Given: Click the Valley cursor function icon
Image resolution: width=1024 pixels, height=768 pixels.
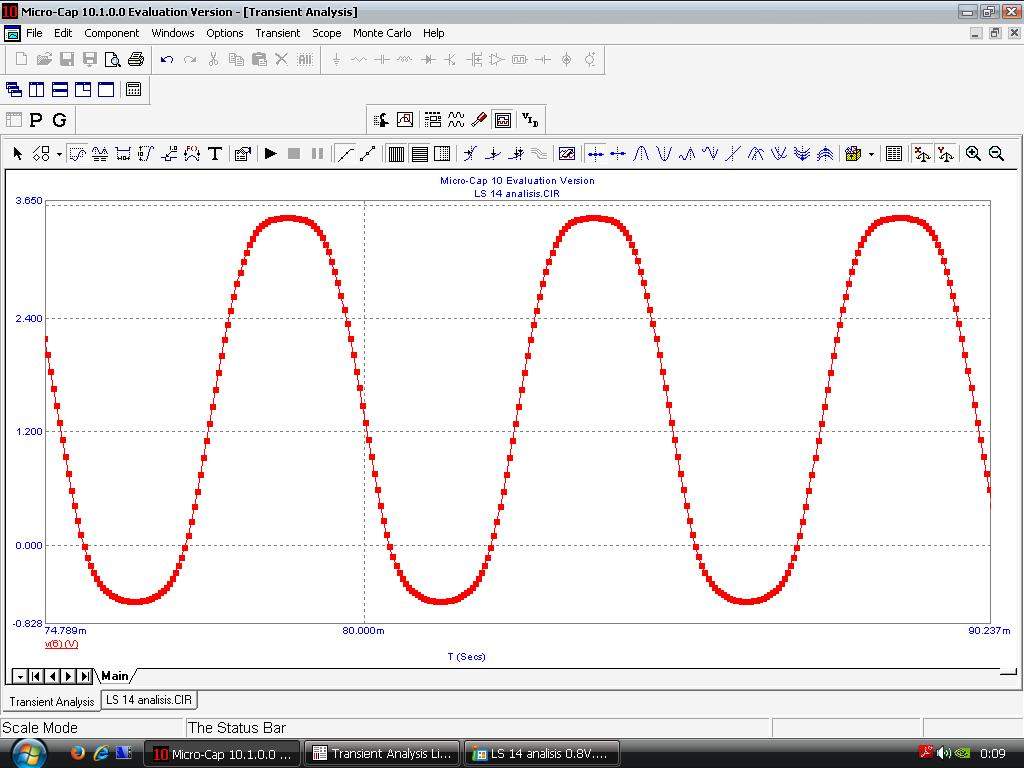Looking at the screenshot, I should (x=664, y=153).
